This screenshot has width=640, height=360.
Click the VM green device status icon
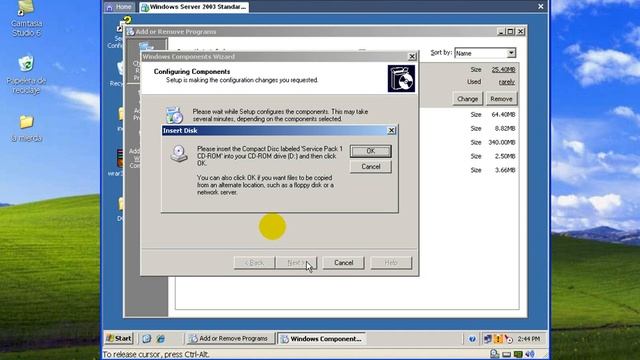pos(518,354)
